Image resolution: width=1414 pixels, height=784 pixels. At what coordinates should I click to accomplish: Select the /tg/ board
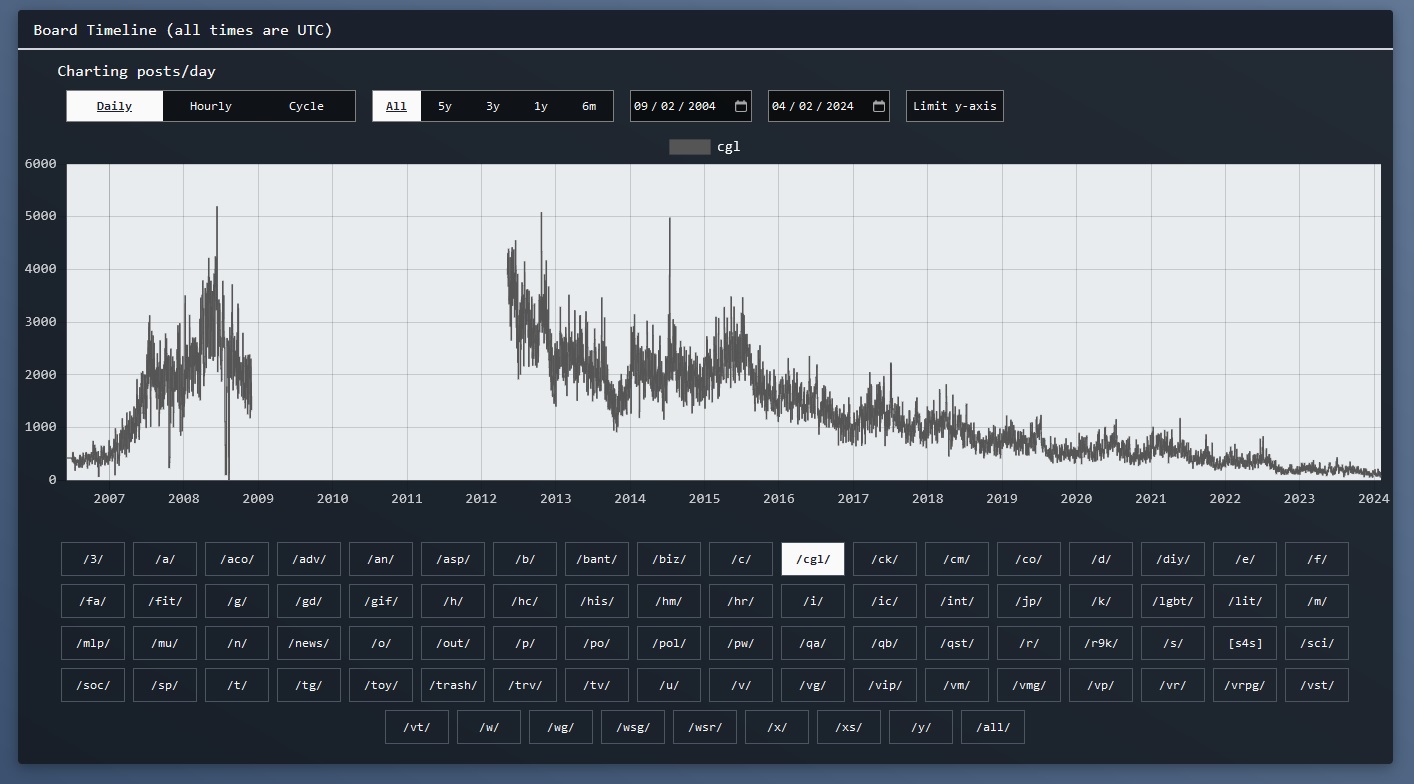[x=309, y=685]
